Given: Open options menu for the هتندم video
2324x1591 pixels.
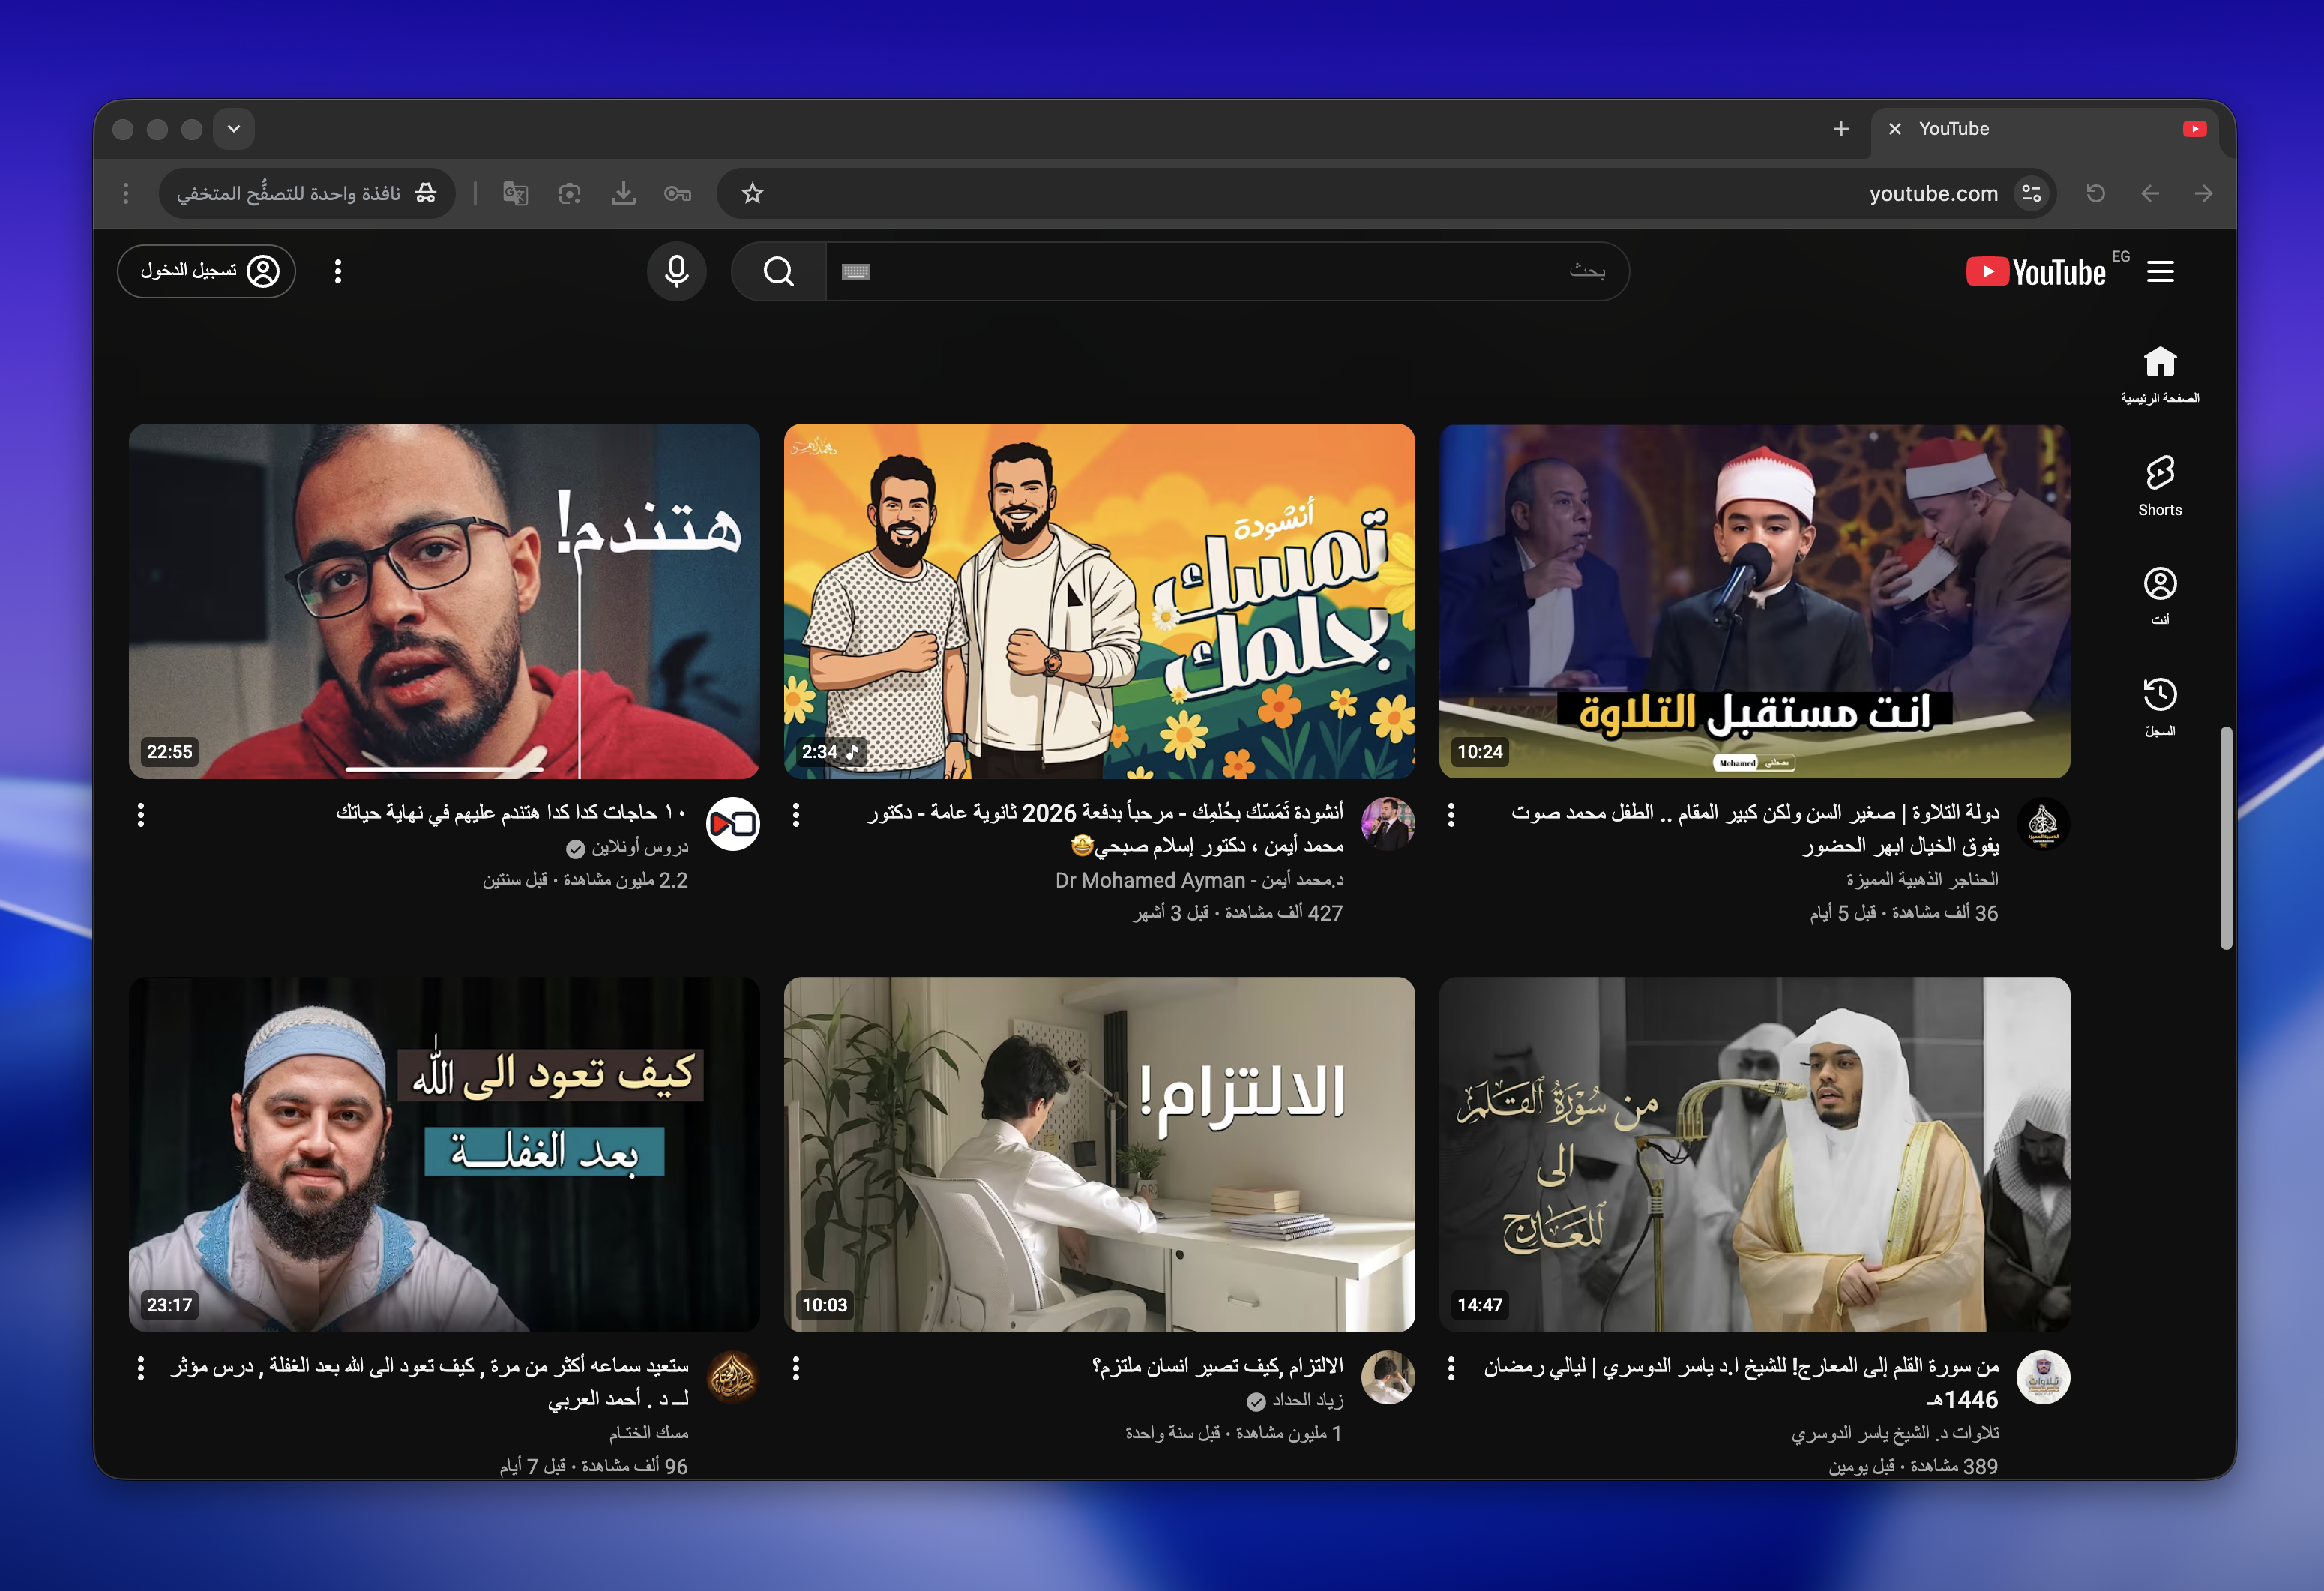Looking at the screenshot, I should [141, 815].
